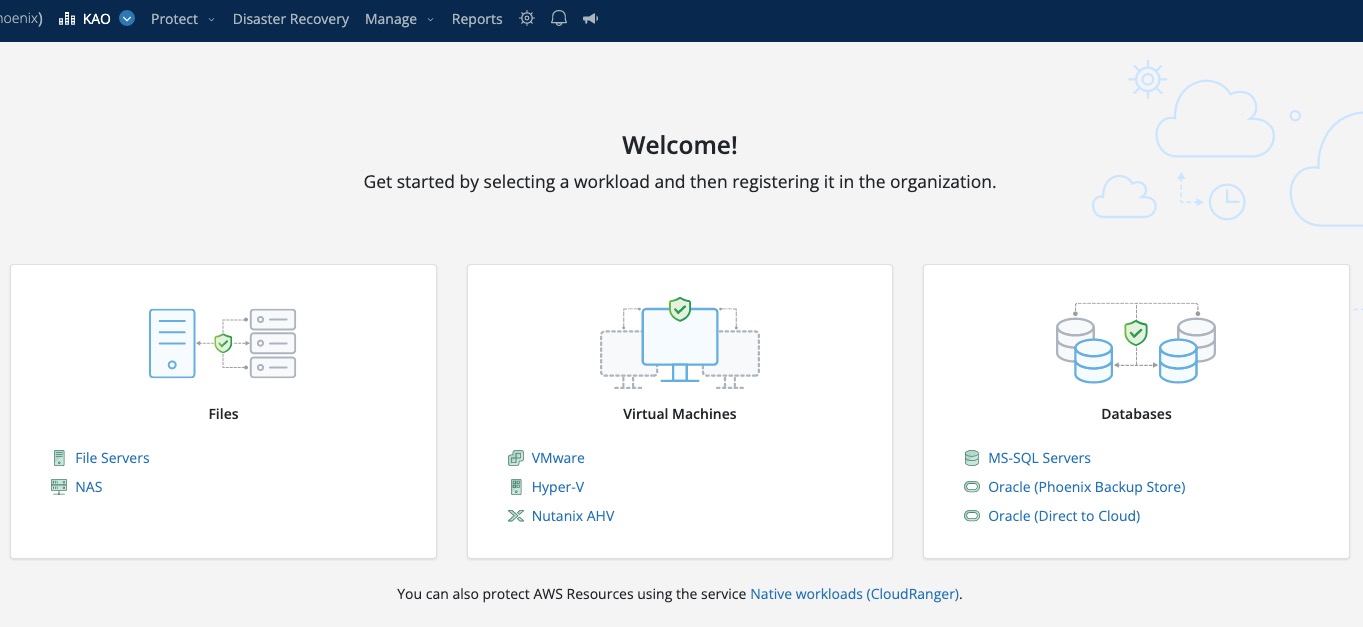Click the Virtual Machines card heading

tap(680, 414)
